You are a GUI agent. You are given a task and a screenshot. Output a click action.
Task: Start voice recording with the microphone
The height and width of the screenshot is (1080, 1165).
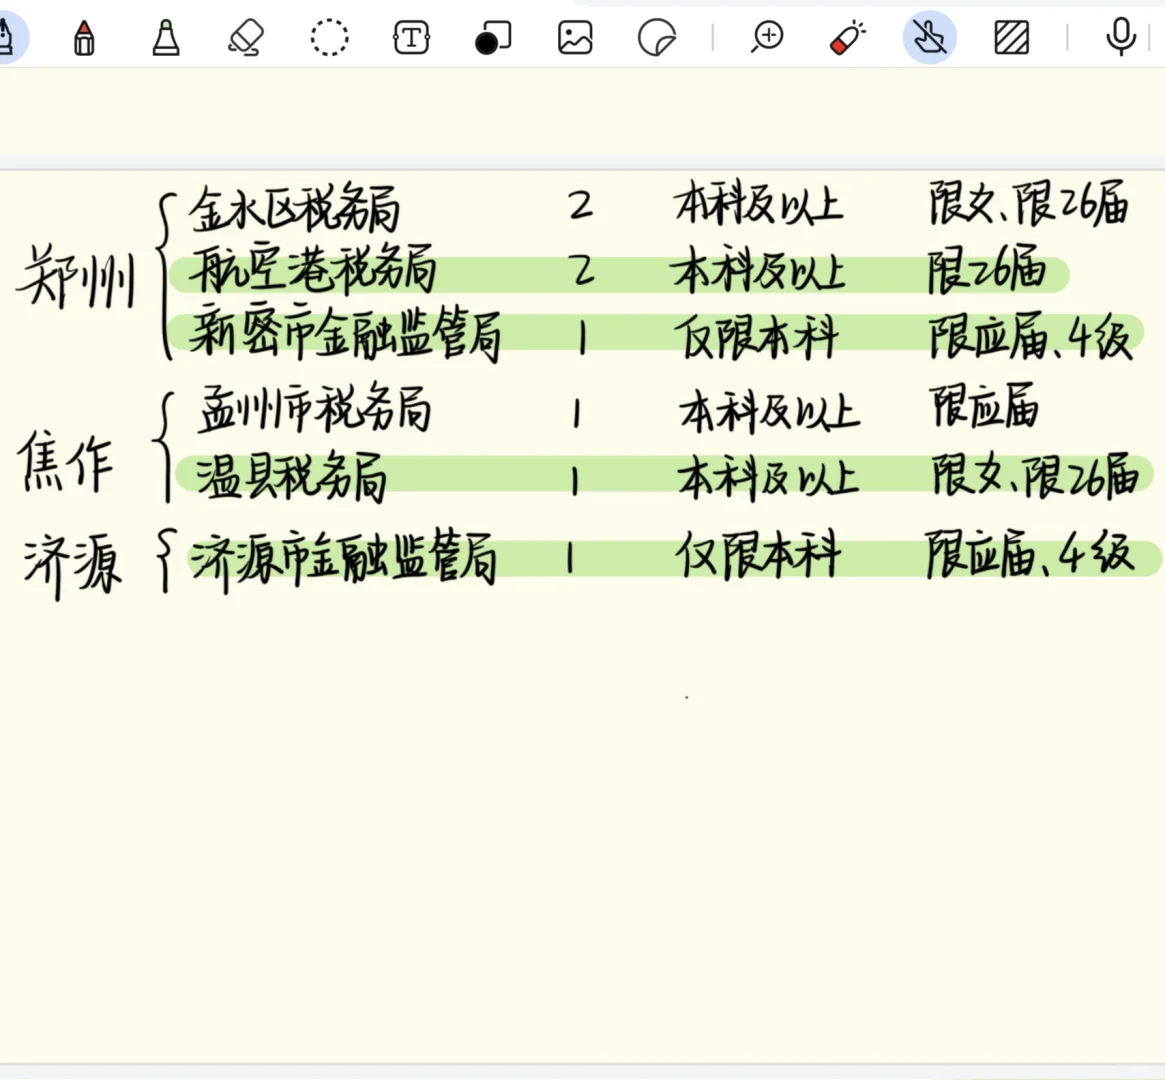[1120, 38]
